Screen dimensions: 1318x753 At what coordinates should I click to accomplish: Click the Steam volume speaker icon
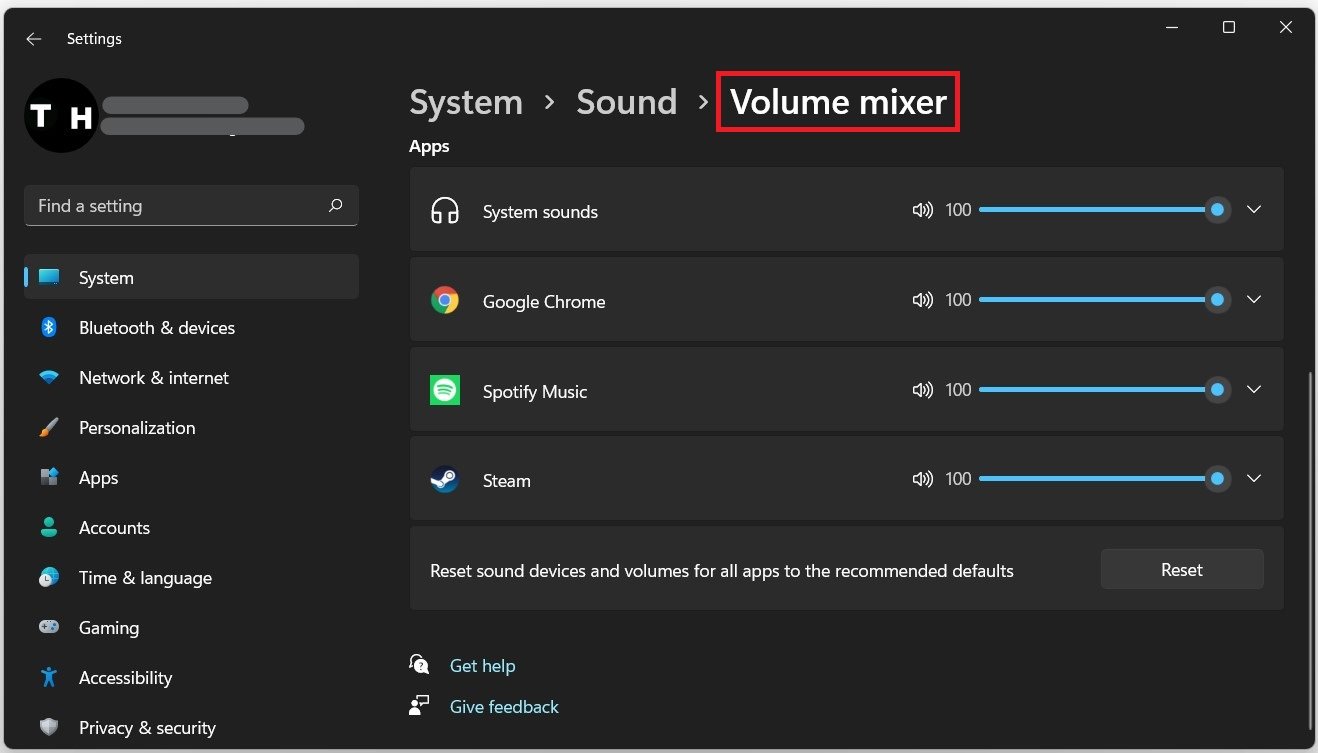[922, 479]
